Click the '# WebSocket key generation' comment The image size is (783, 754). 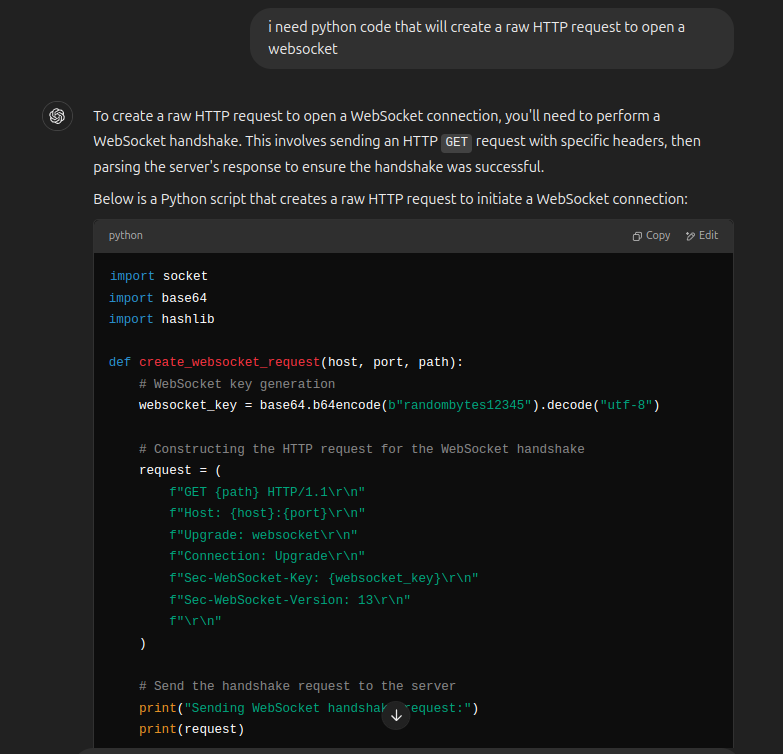pos(237,384)
